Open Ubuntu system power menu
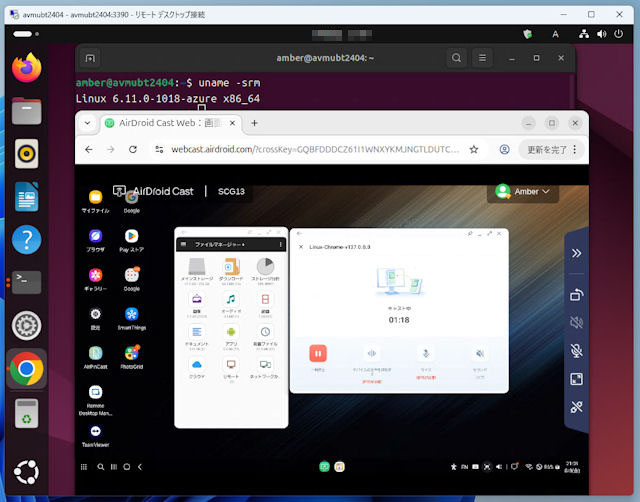The image size is (640, 502). [619, 34]
